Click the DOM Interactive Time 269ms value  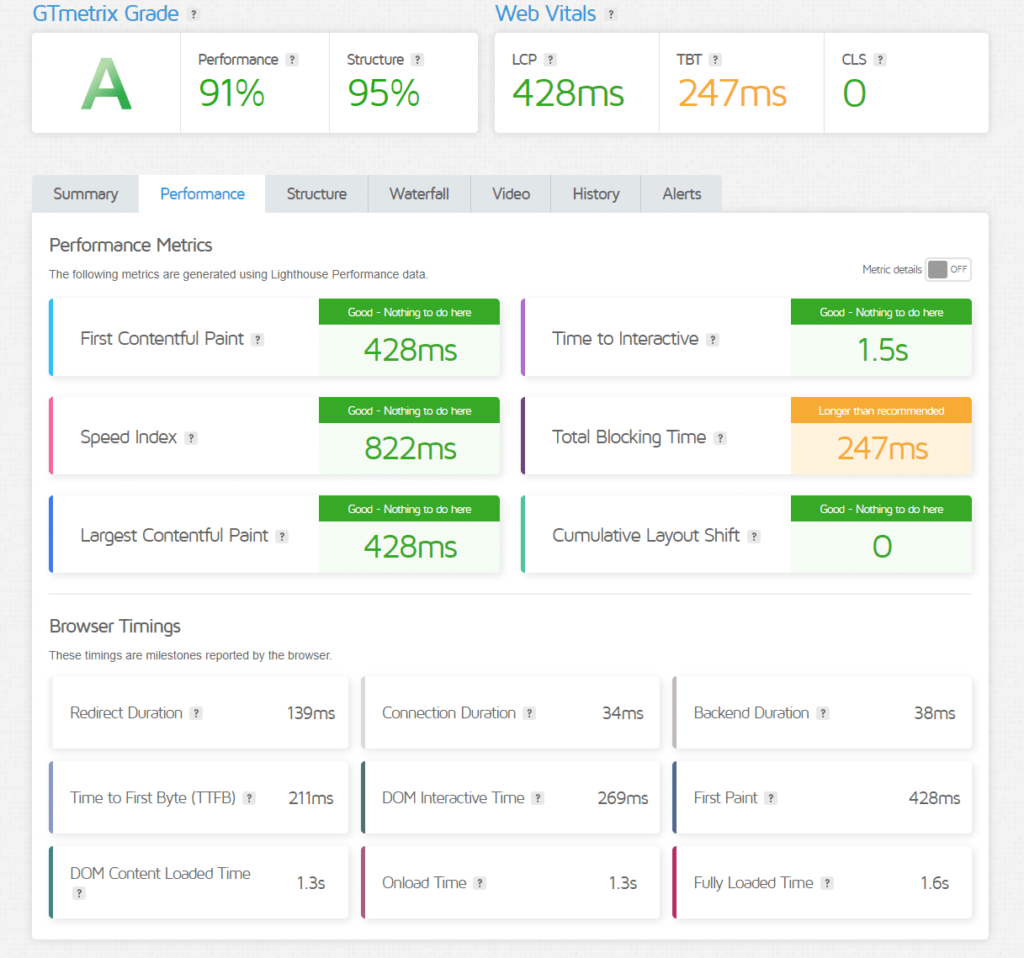click(x=622, y=798)
